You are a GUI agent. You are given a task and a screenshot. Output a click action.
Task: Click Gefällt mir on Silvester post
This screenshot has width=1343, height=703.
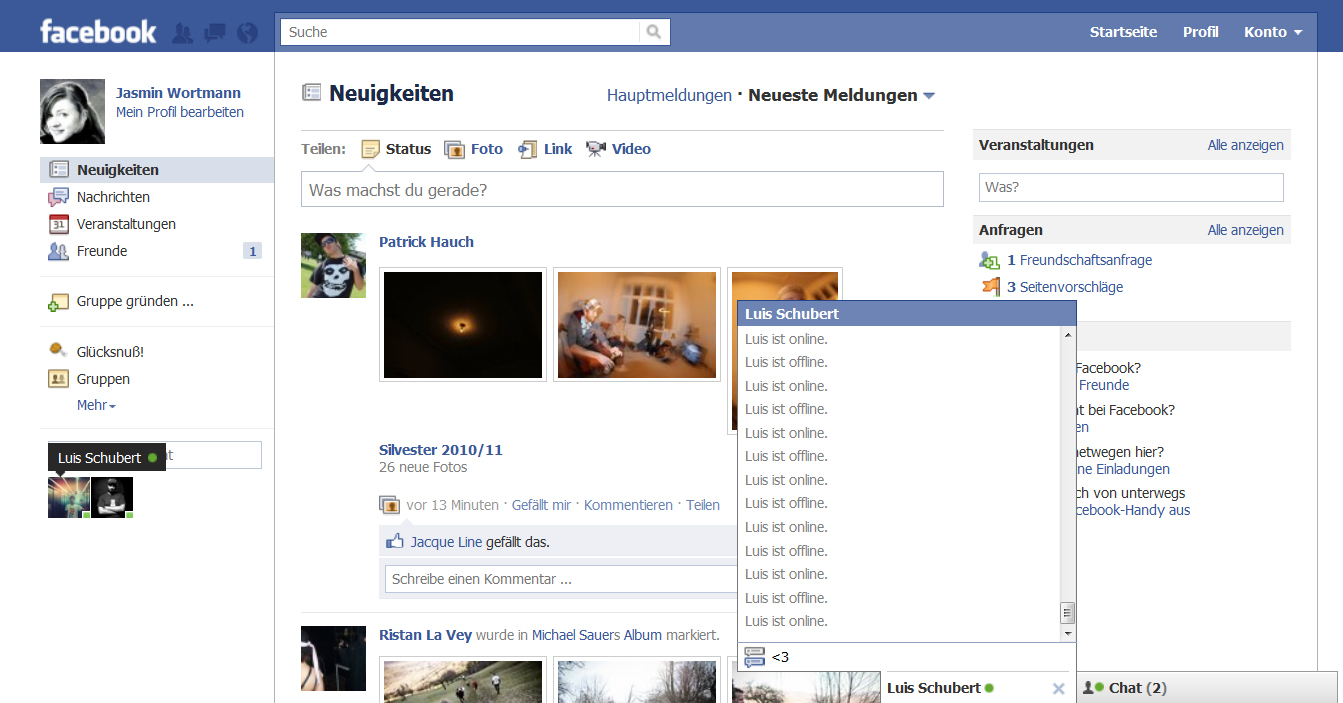click(x=541, y=505)
